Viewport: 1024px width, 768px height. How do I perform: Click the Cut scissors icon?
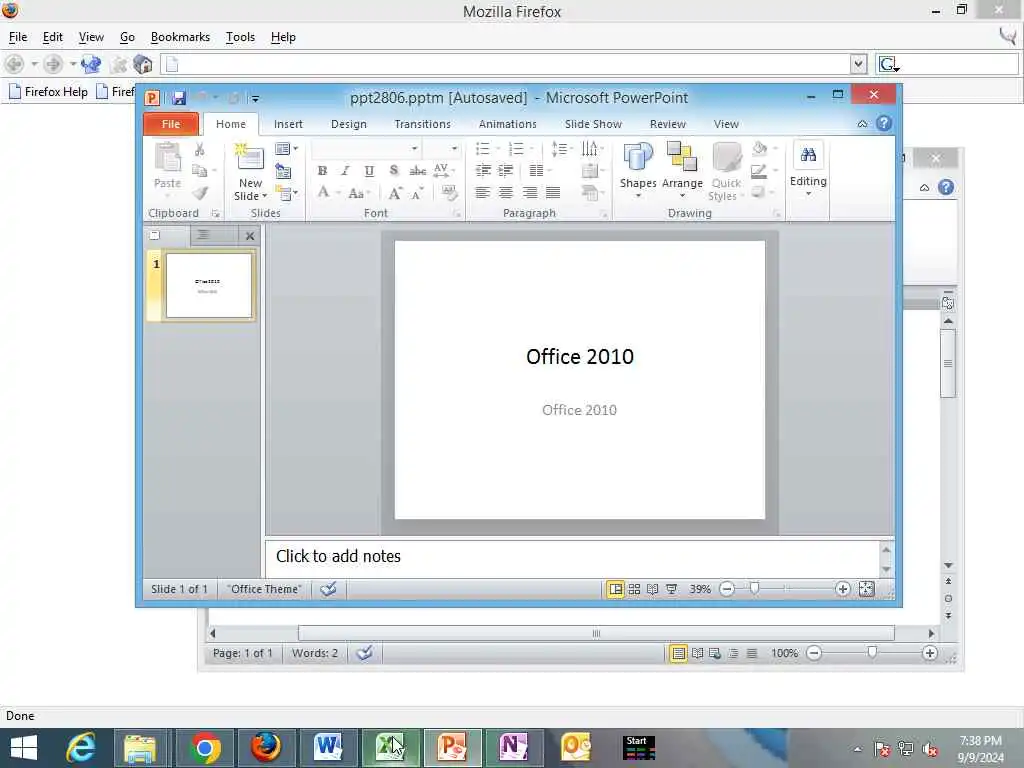tap(200, 150)
